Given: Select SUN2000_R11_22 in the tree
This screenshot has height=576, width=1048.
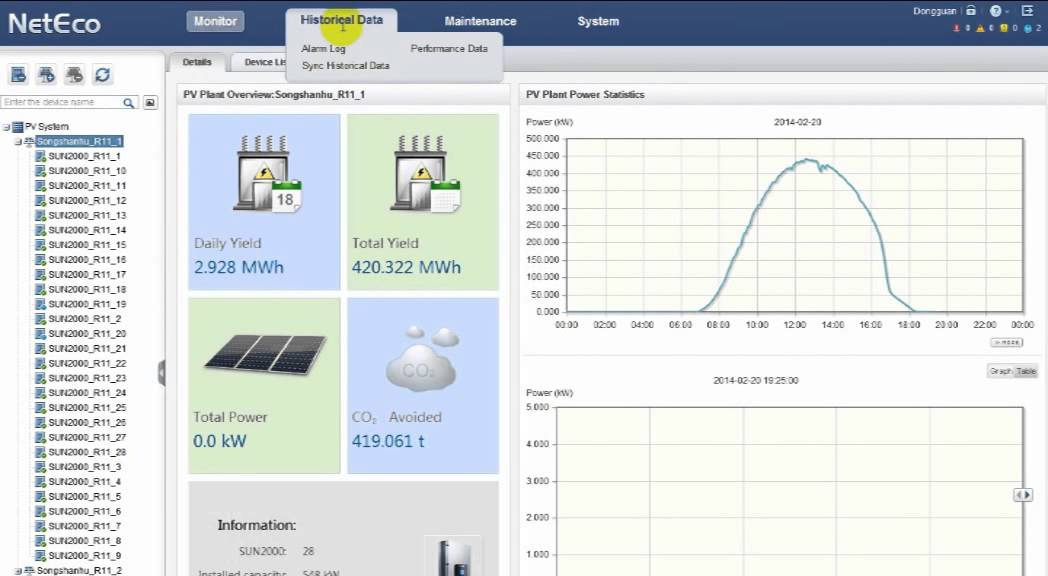Looking at the screenshot, I should (87, 364).
